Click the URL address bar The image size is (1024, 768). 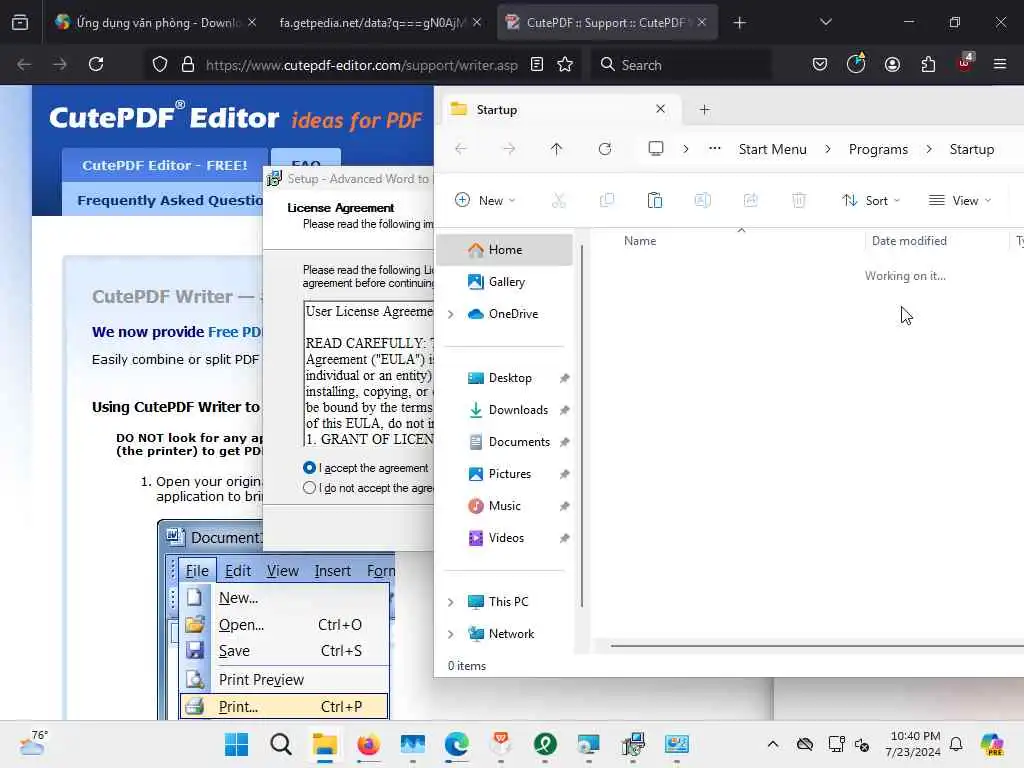coord(361,65)
